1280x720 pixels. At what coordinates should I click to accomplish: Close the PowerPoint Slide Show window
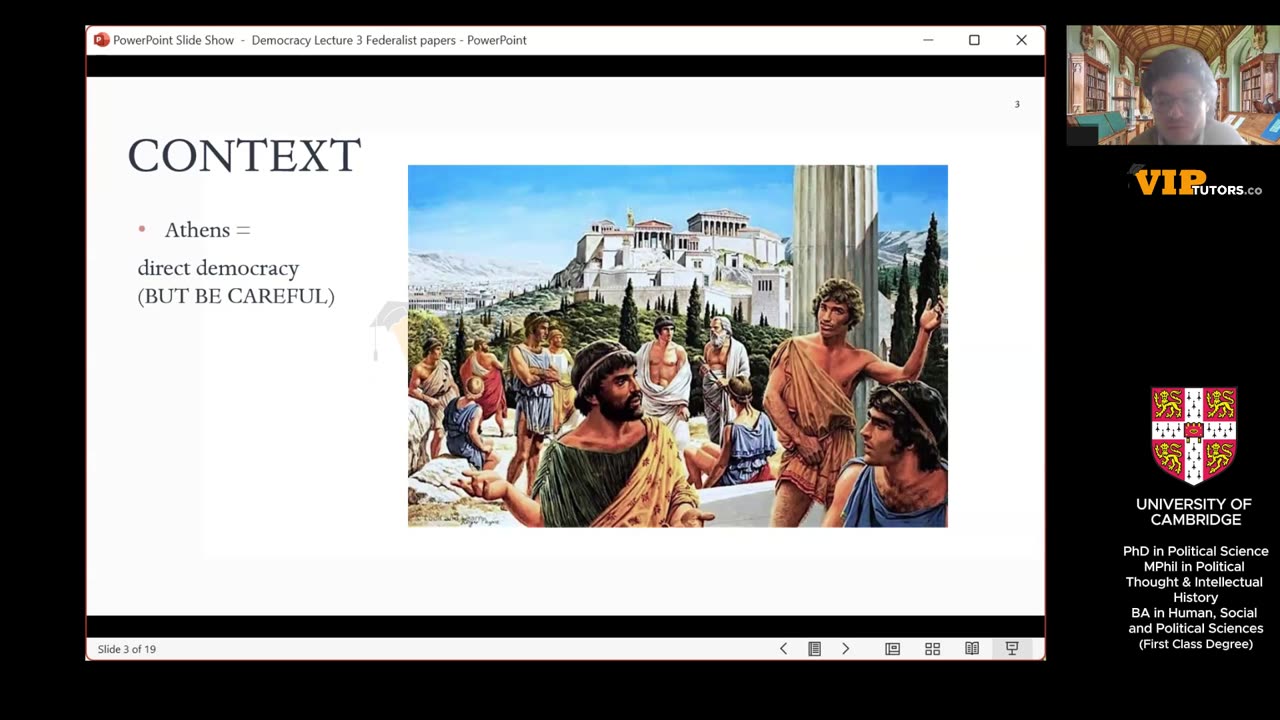coord(1021,40)
